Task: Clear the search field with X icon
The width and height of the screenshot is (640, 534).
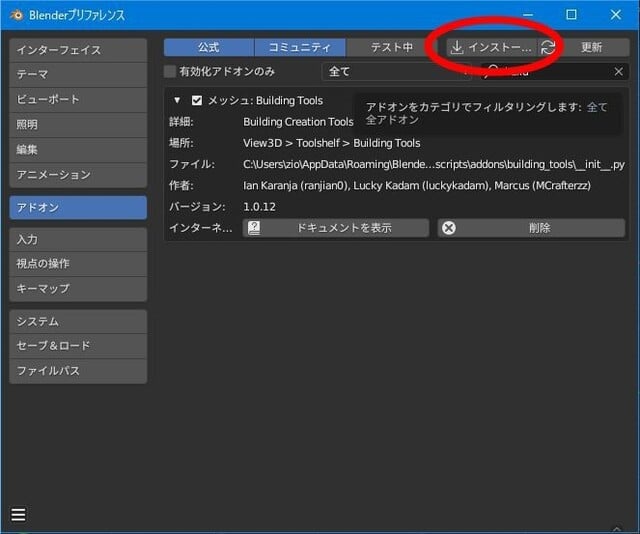Action: [619, 72]
